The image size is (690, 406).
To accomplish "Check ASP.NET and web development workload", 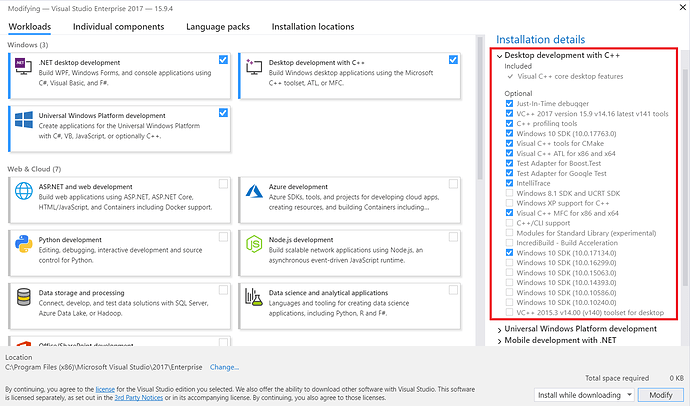I will tap(223, 184).
